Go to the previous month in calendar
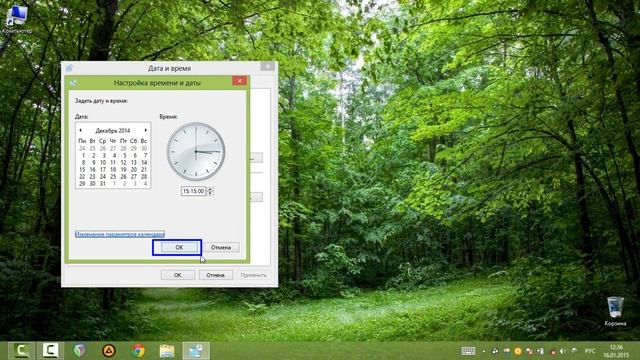 pyautogui.click(x=80, y=130)
